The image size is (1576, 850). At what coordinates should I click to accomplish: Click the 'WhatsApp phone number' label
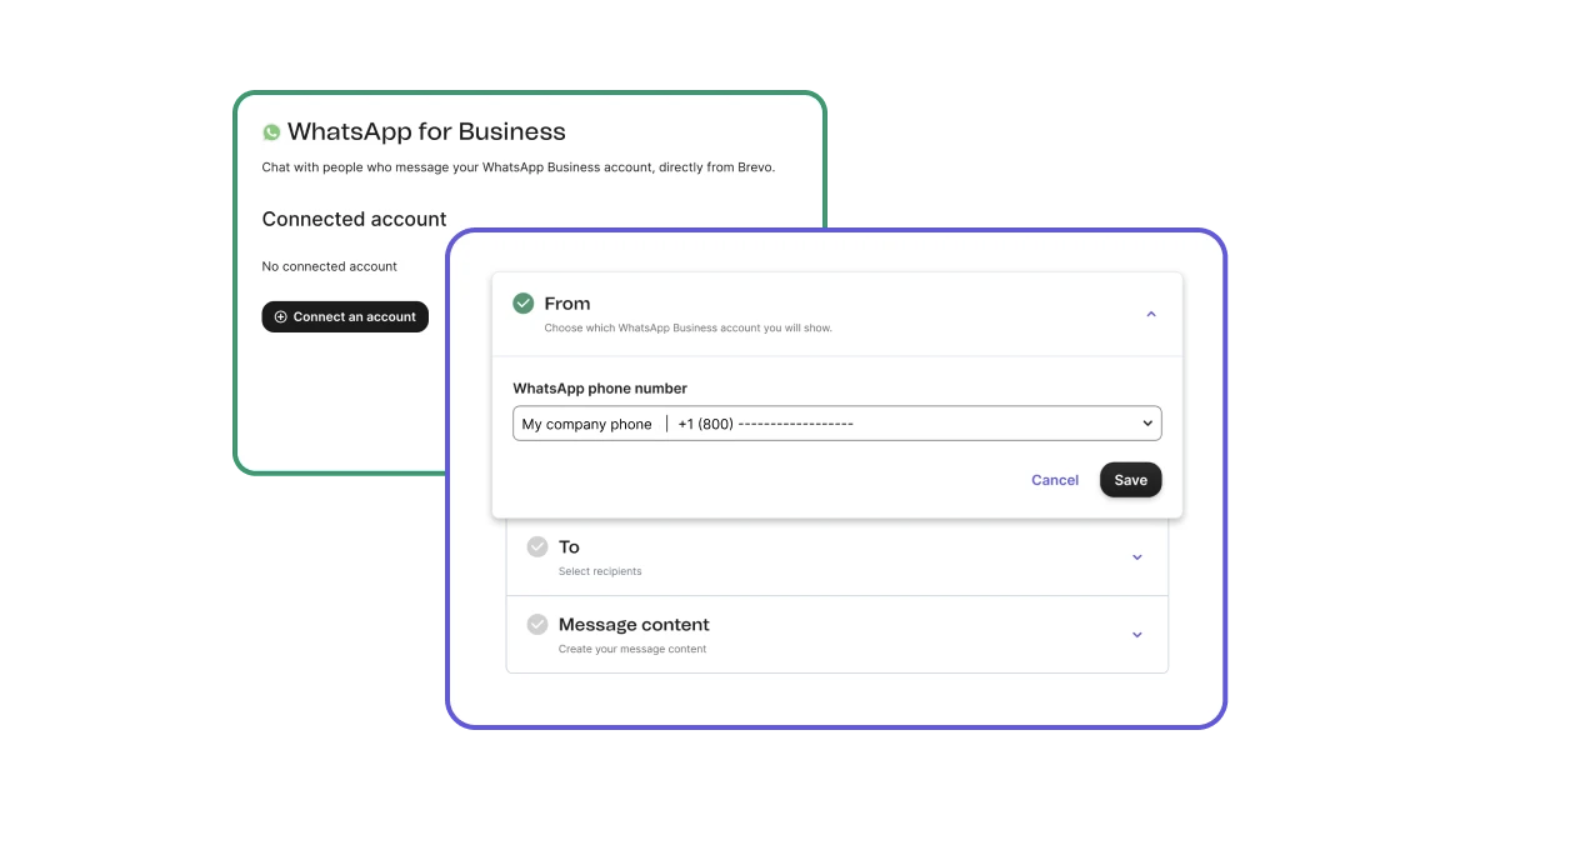(x=600, y=388)
